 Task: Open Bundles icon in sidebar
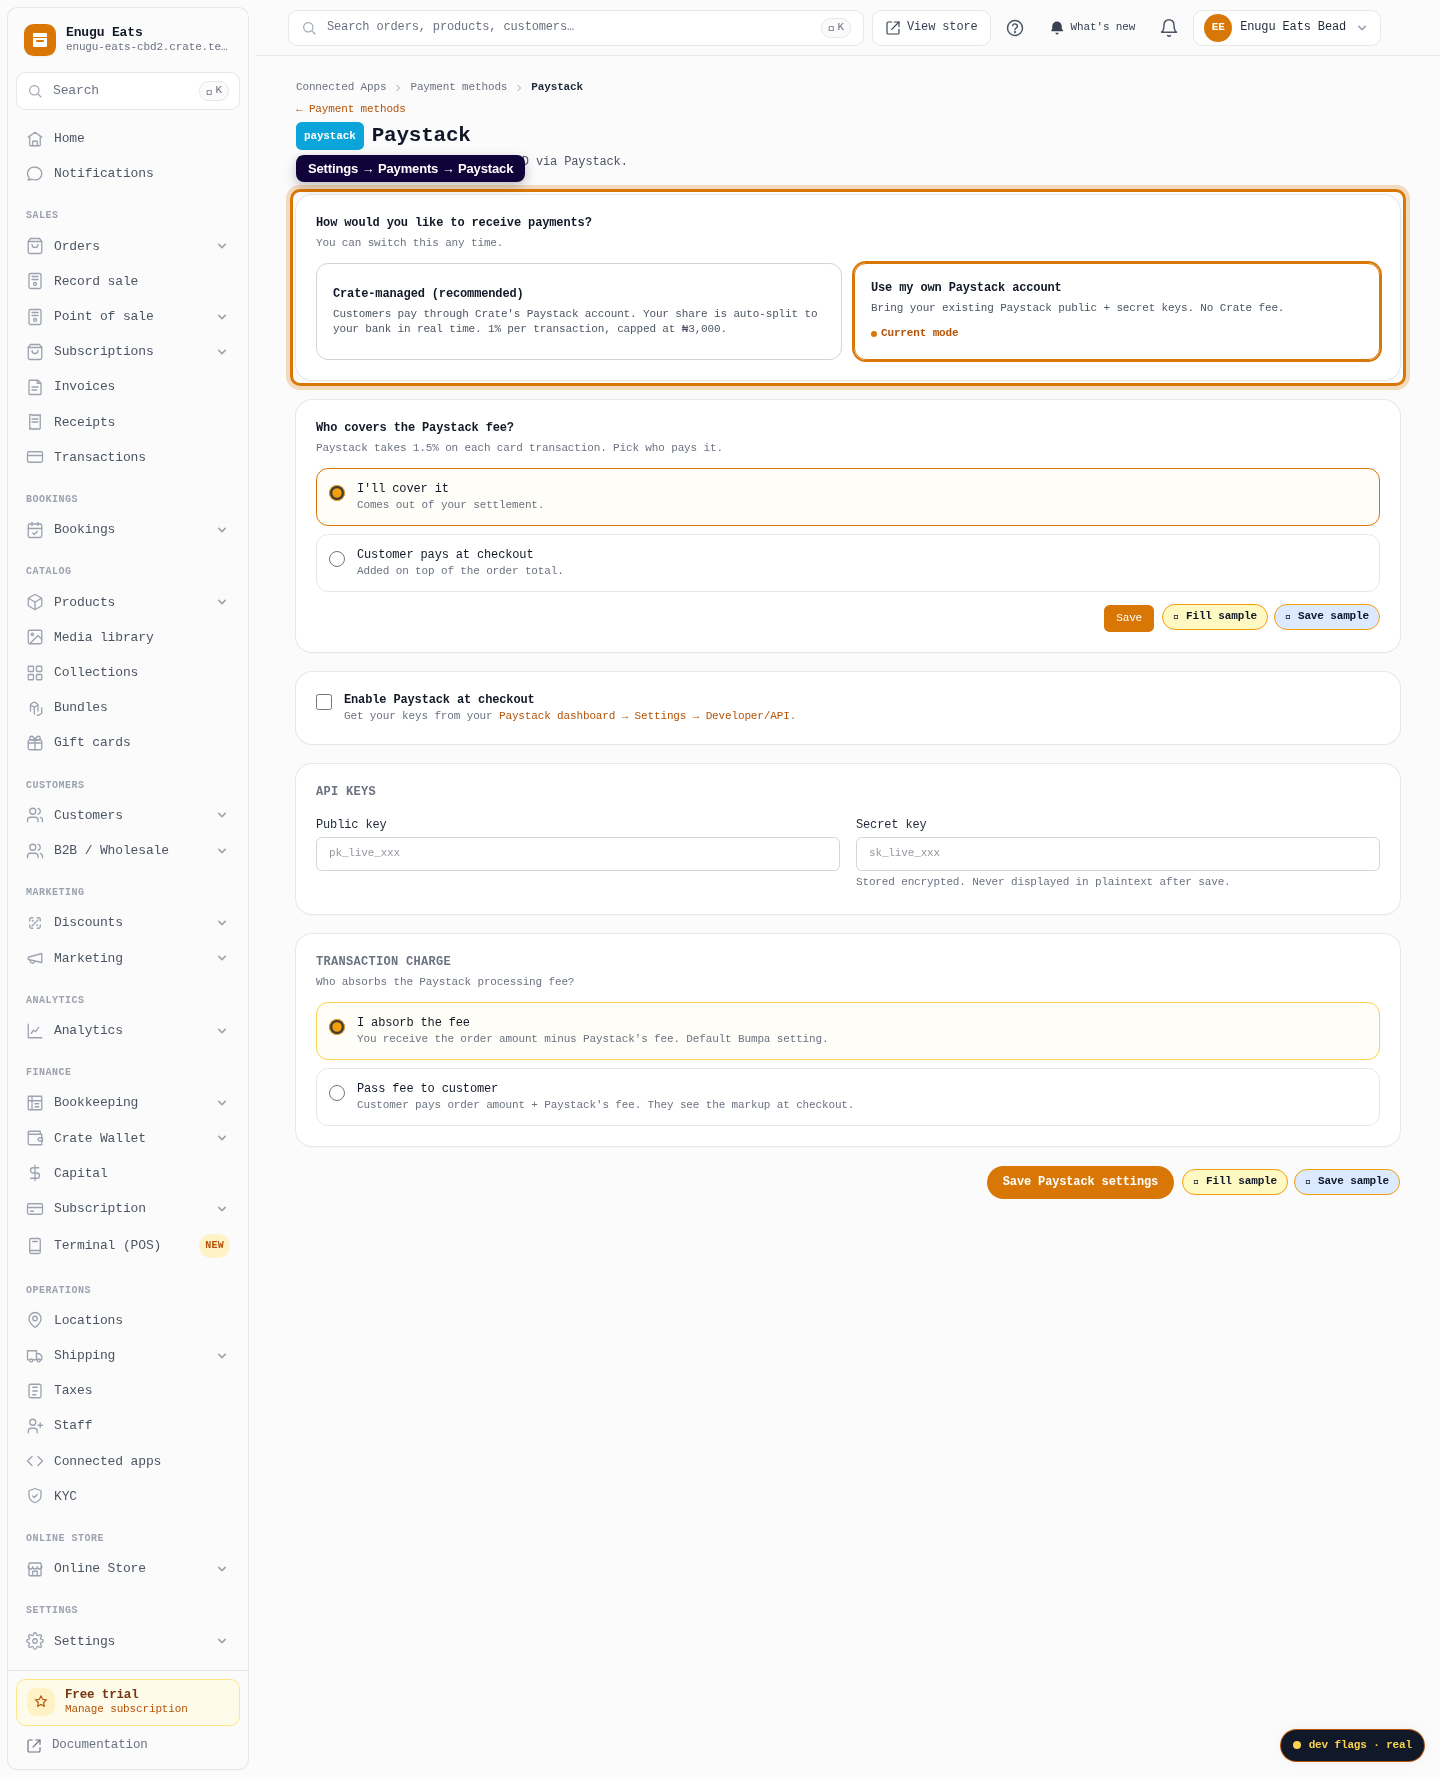[35, 708]
